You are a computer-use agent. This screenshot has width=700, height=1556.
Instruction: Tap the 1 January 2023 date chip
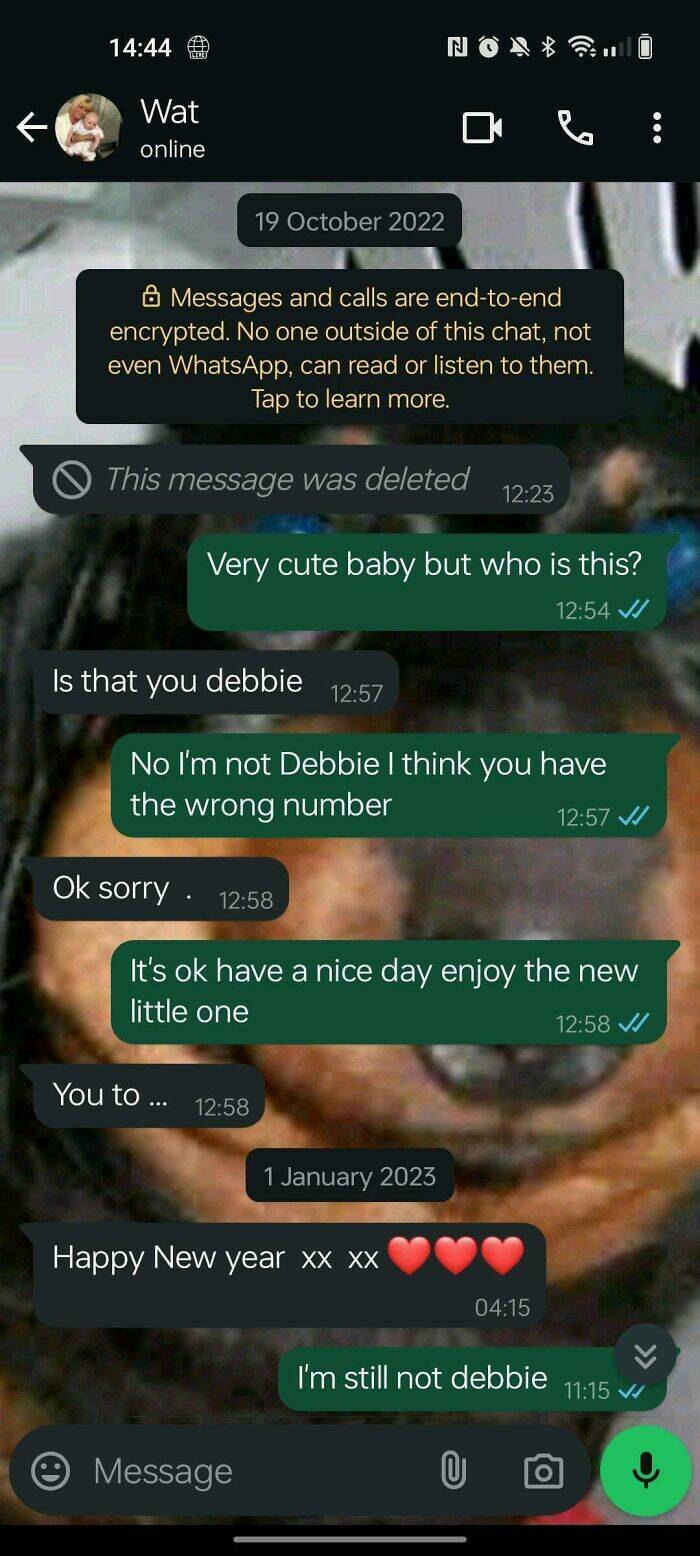[x=350, y=1175]
